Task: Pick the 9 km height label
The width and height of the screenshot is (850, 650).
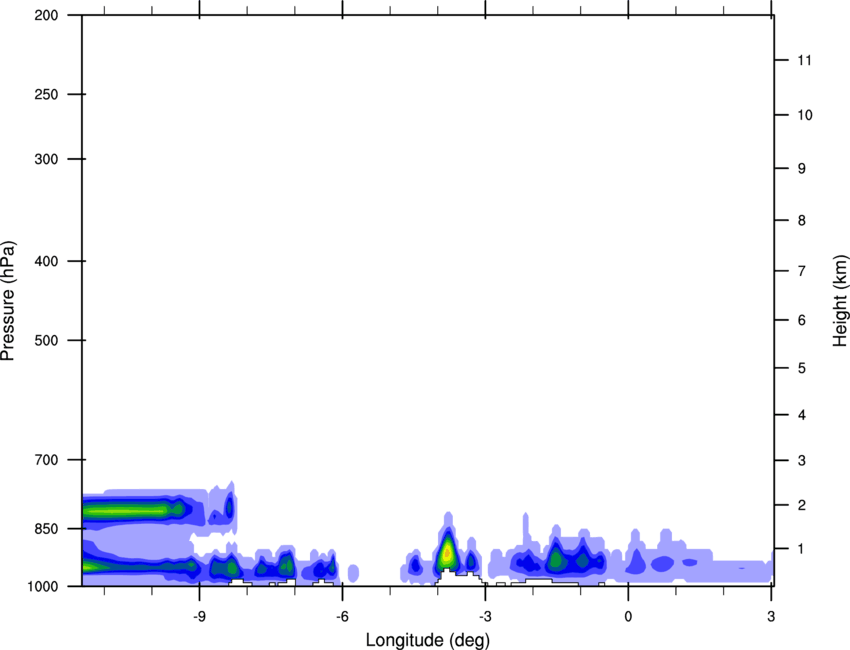Action: pyautogui.click(x=801, y=169)
